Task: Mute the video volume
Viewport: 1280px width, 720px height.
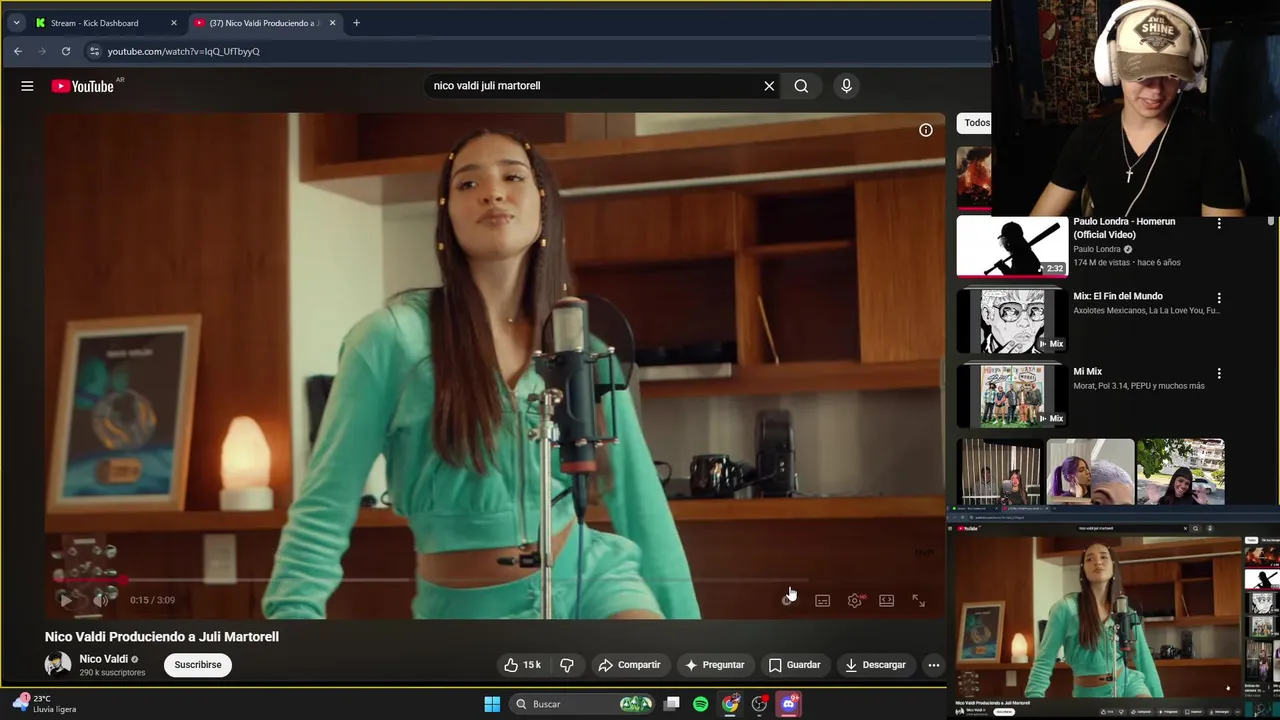Action: [x=100, y=600]
